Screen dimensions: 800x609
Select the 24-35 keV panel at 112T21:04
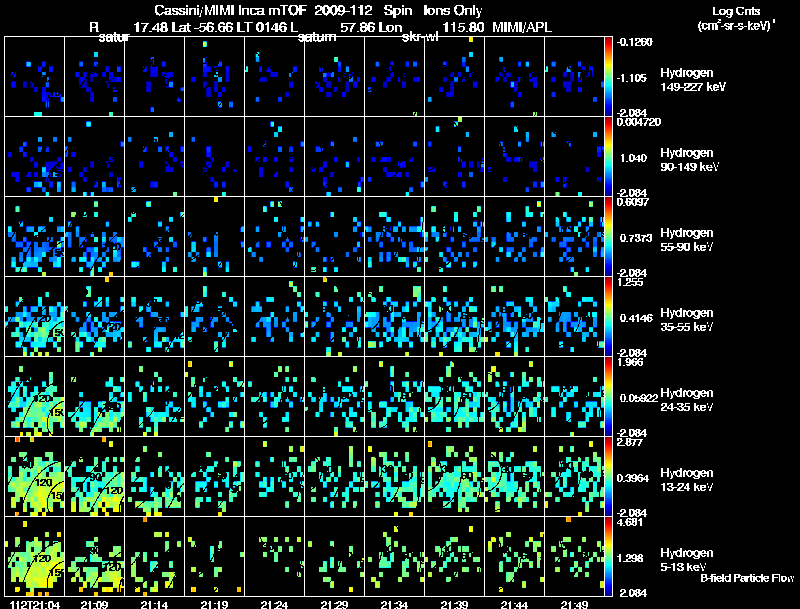coord(35,396)
